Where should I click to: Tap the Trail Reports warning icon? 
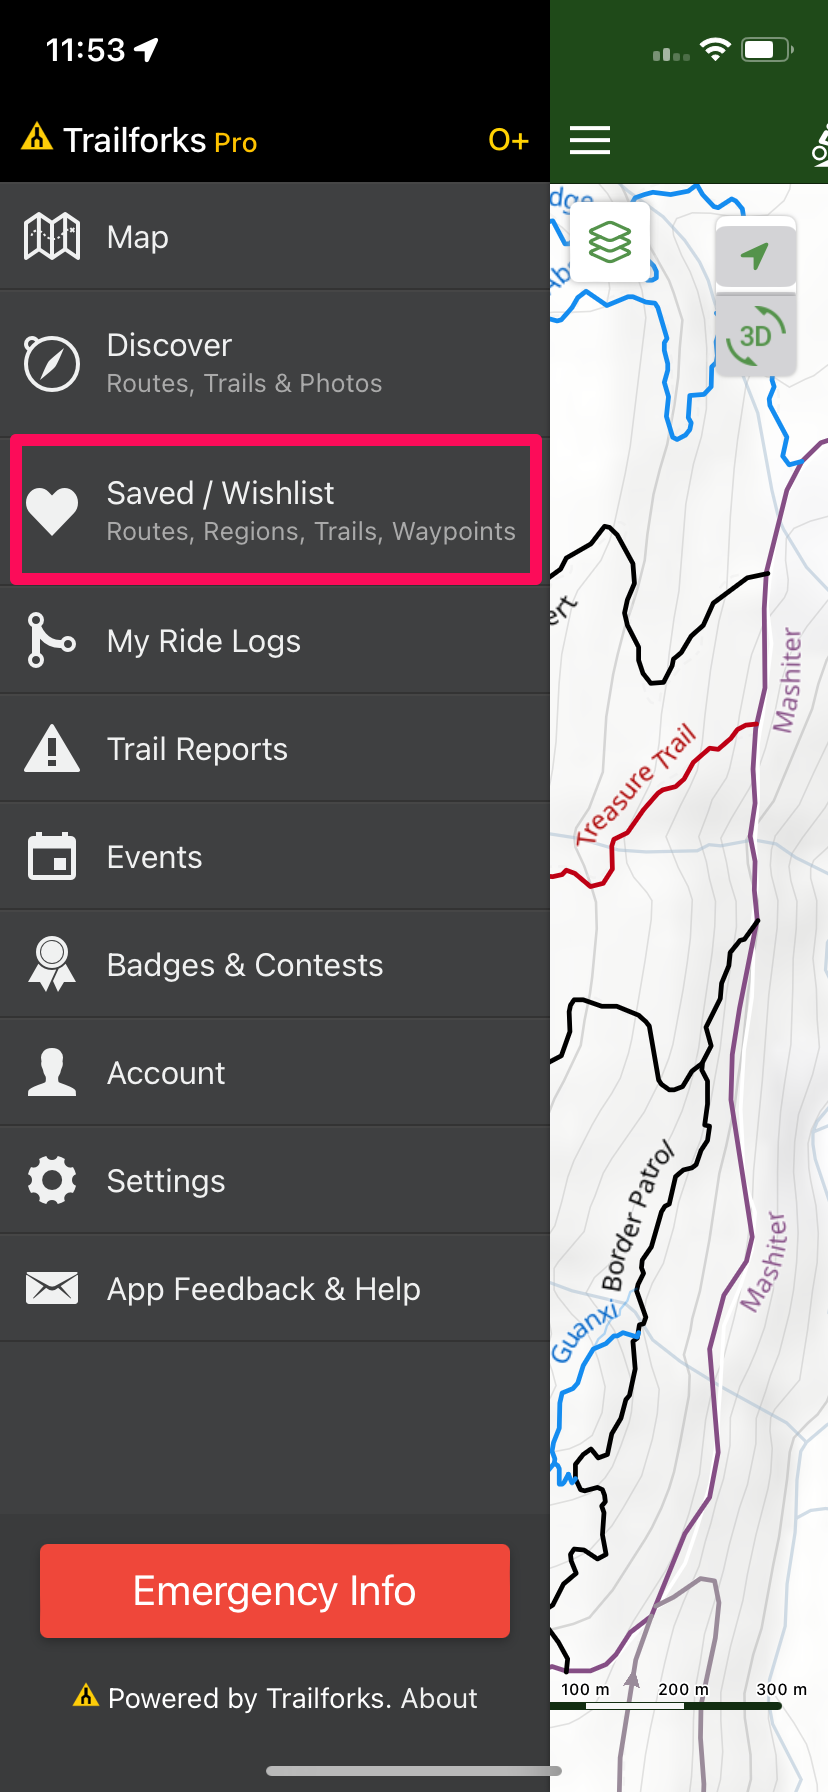point(51,748)
